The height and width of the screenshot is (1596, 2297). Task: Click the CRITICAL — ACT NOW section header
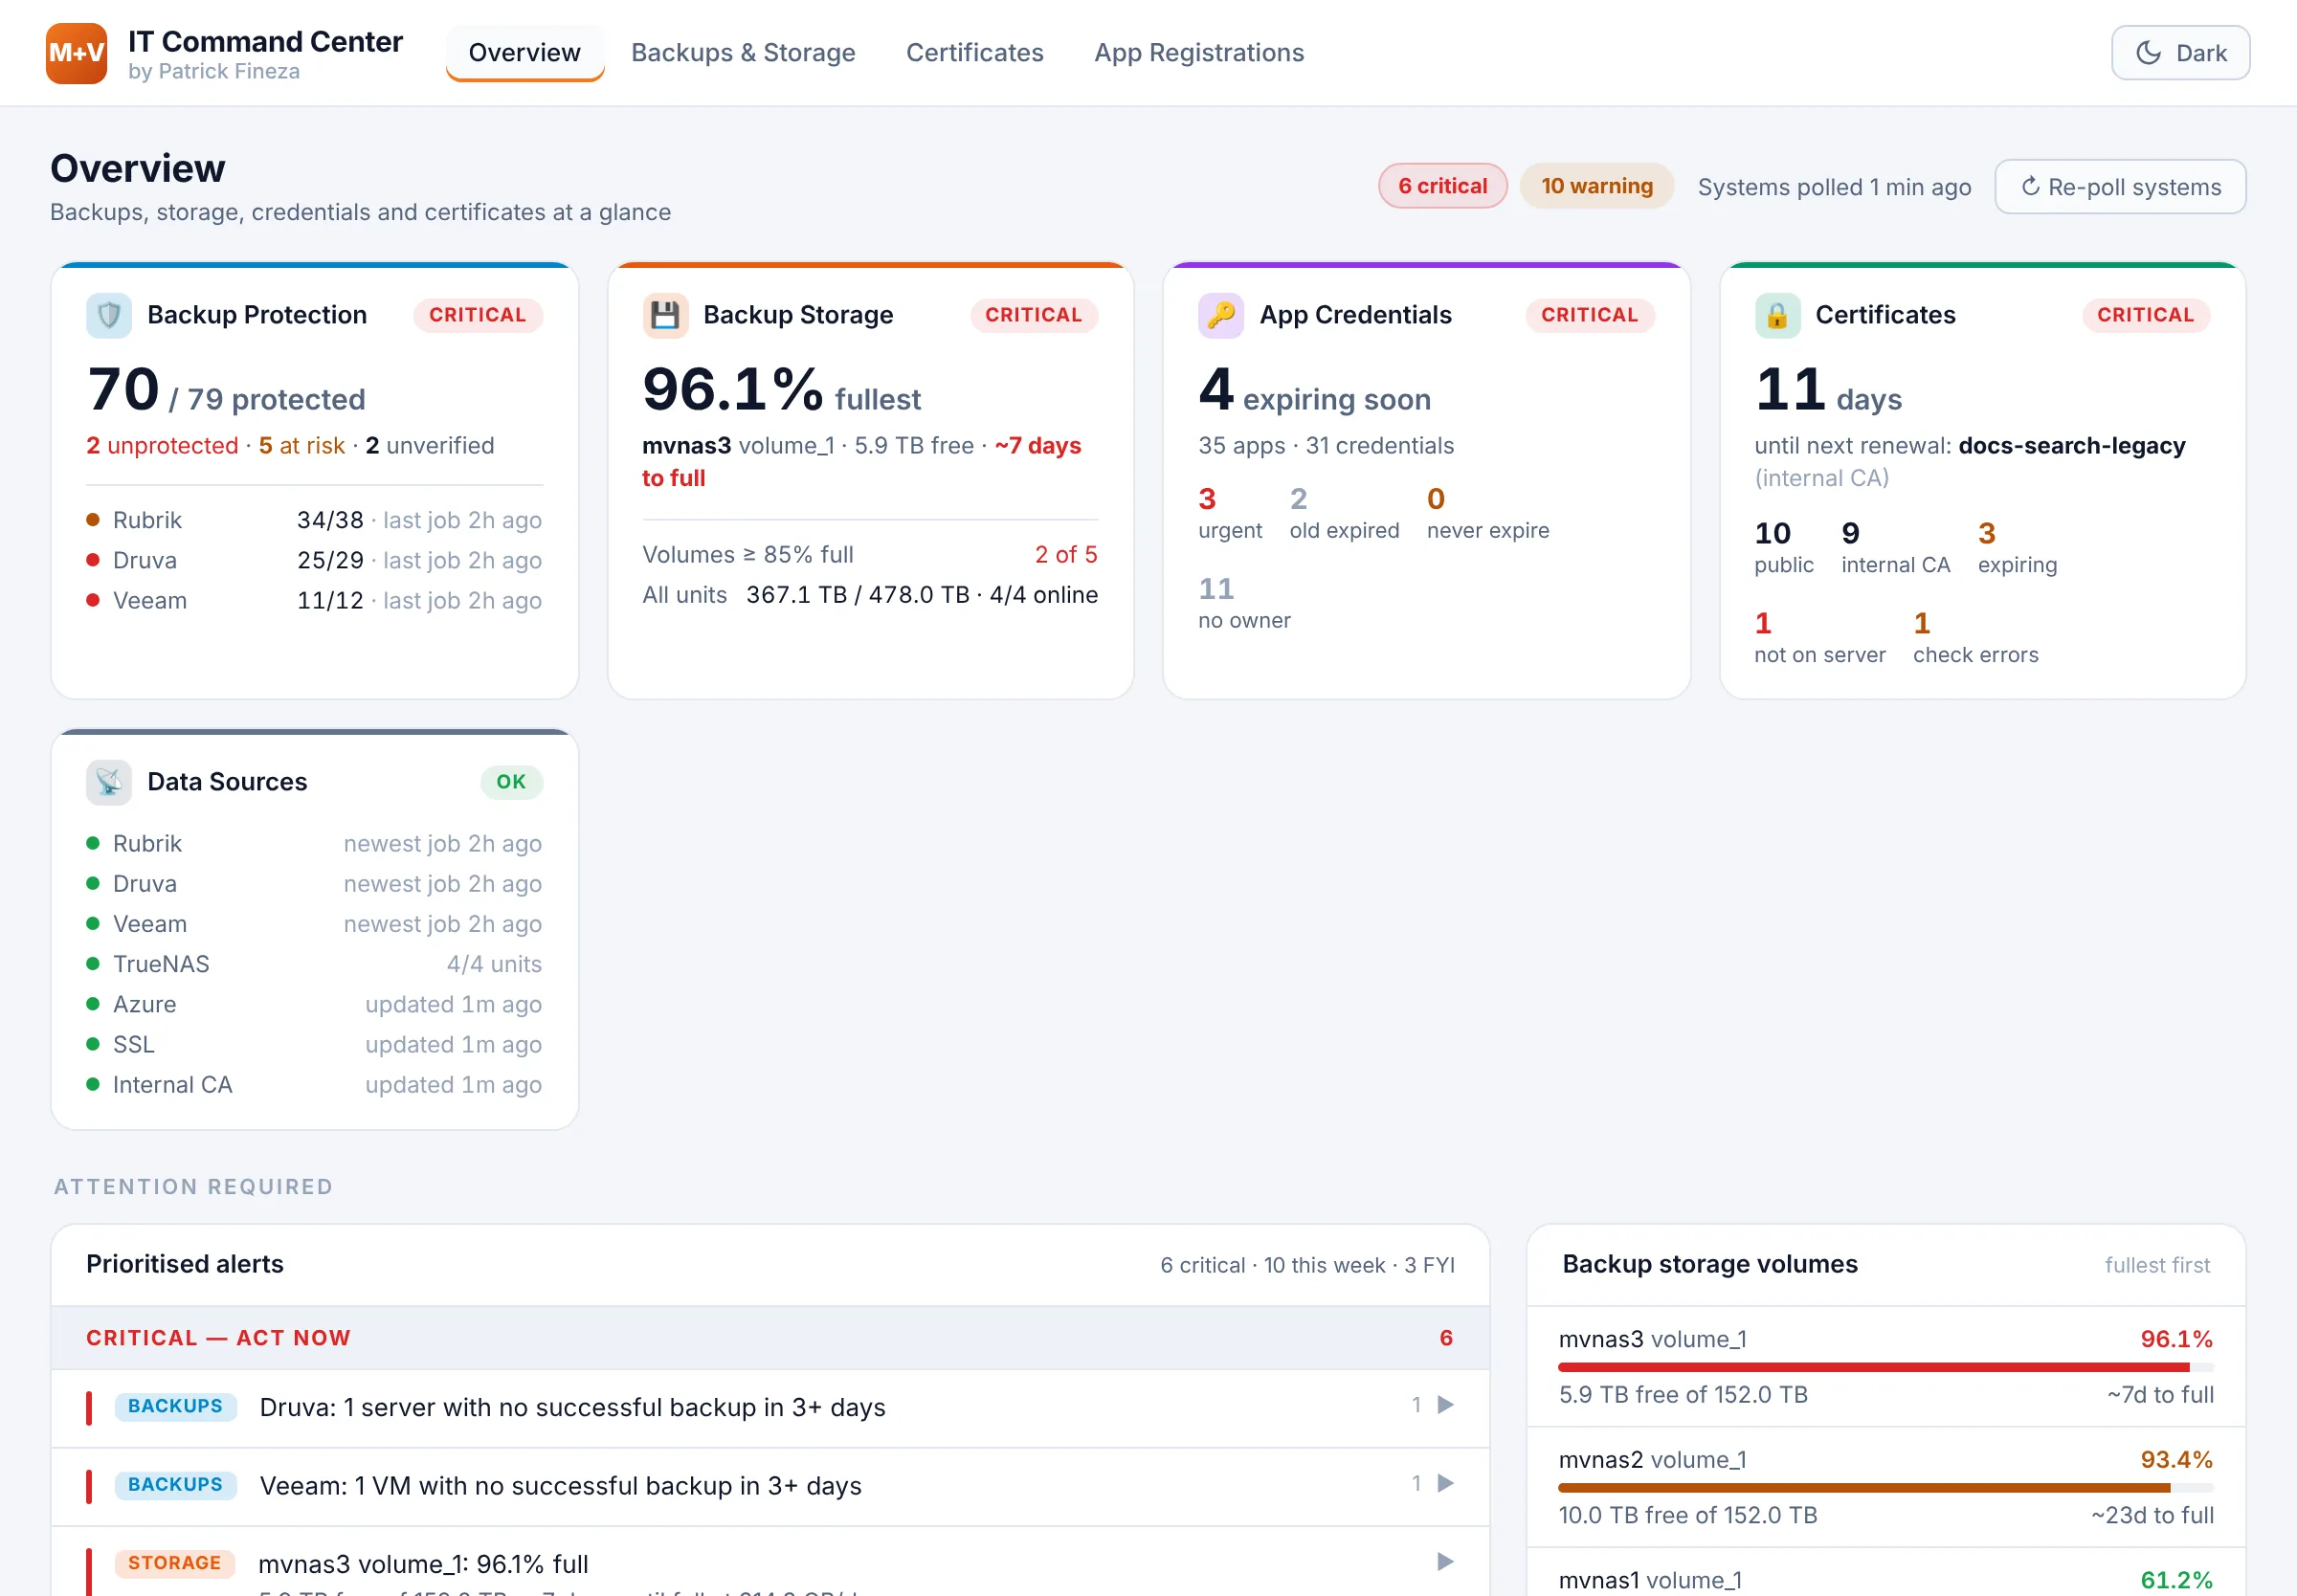tap(770, 1338)
